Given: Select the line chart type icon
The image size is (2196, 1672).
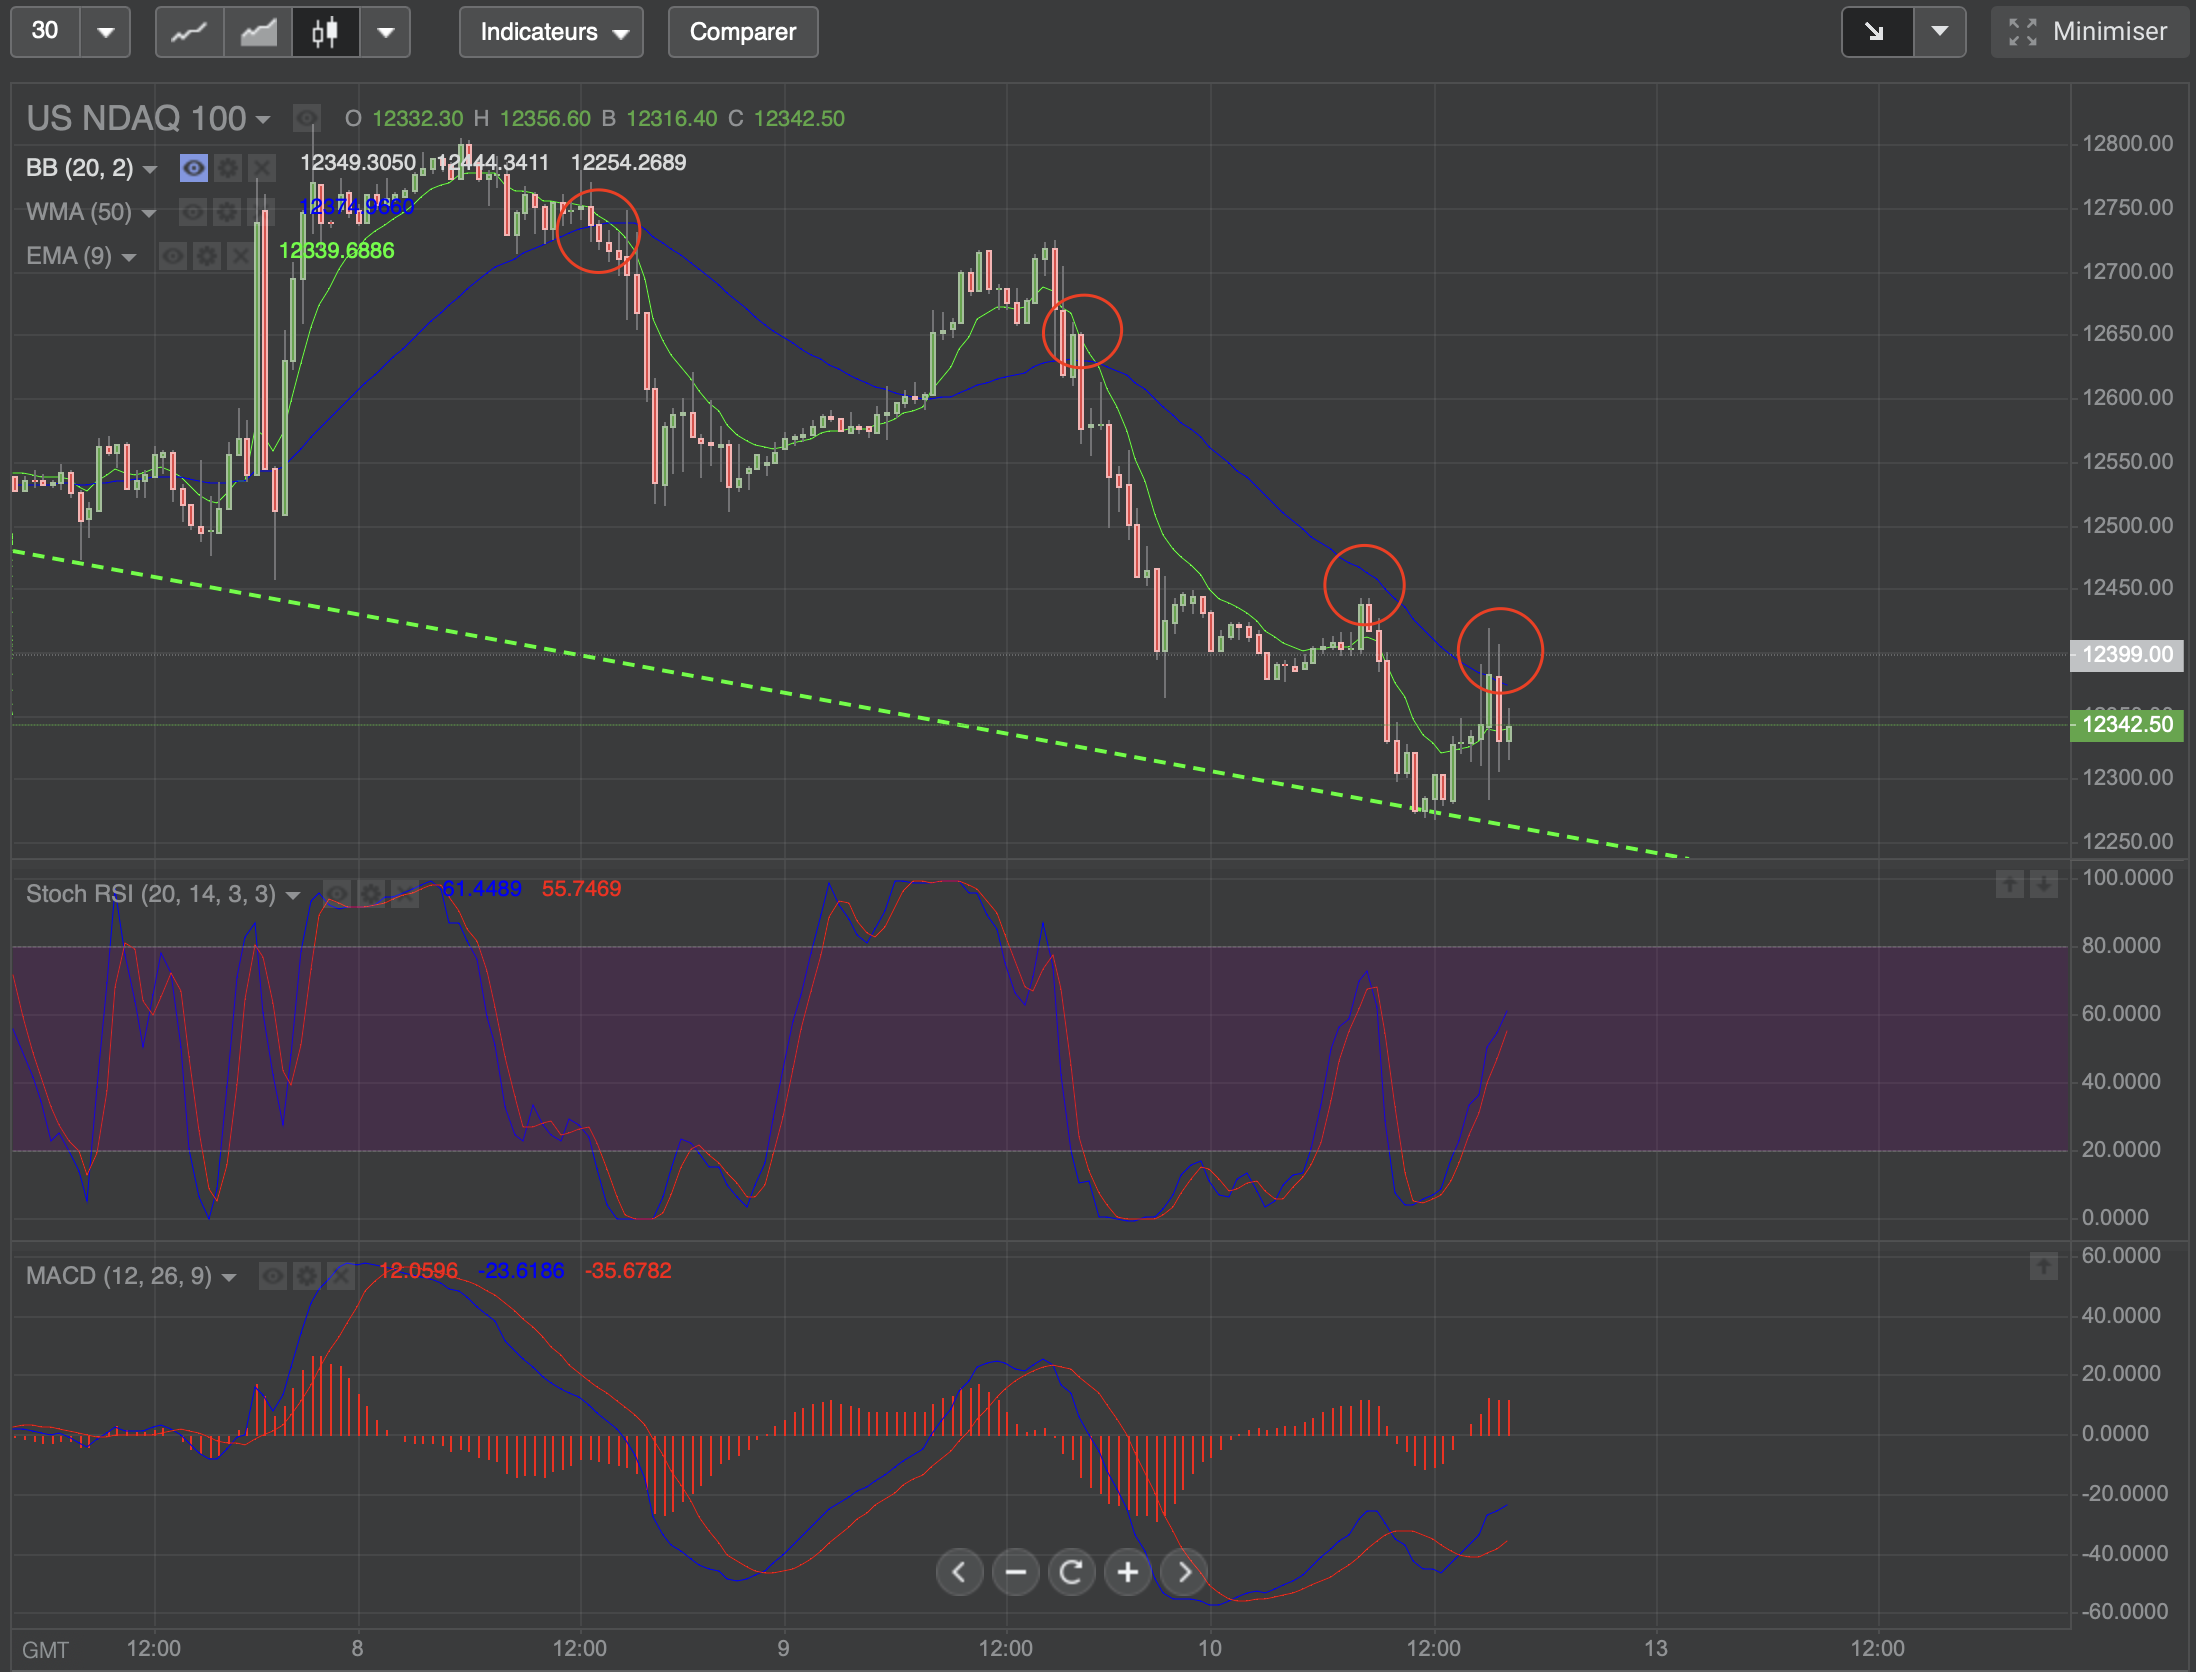Looking at the screenshot, I should [x=189, y=32].
